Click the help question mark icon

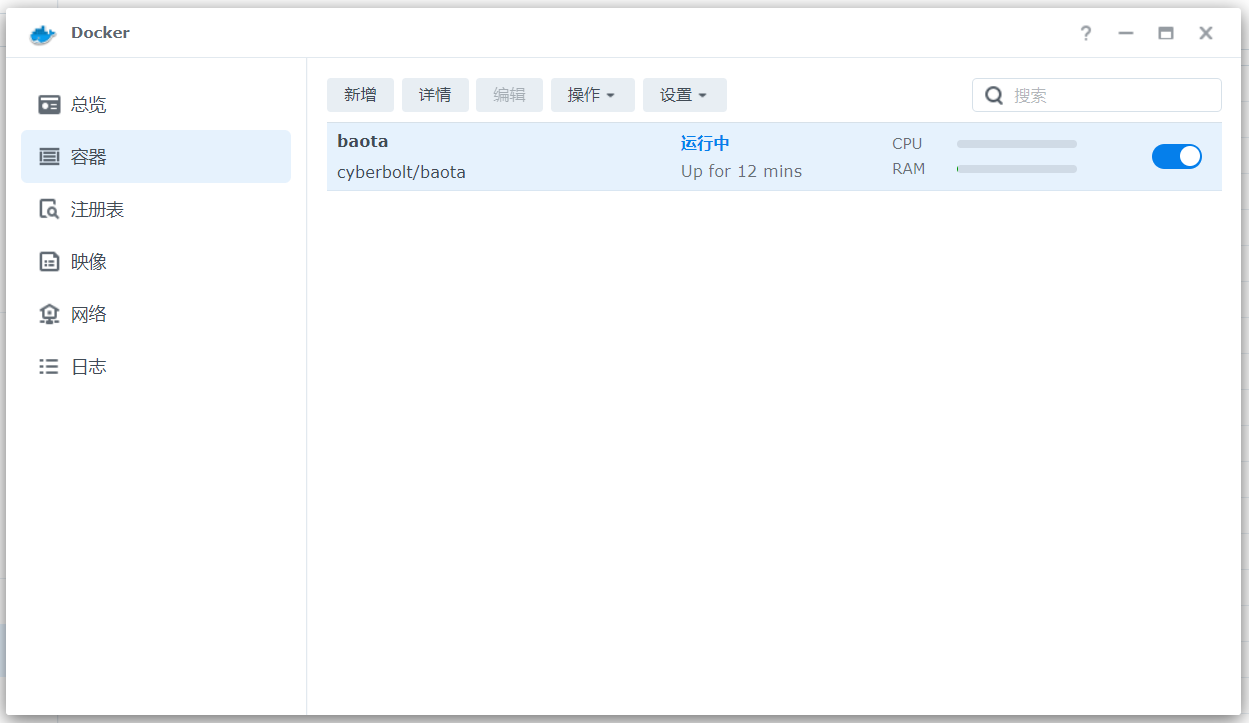click(x=1085, y=33)
